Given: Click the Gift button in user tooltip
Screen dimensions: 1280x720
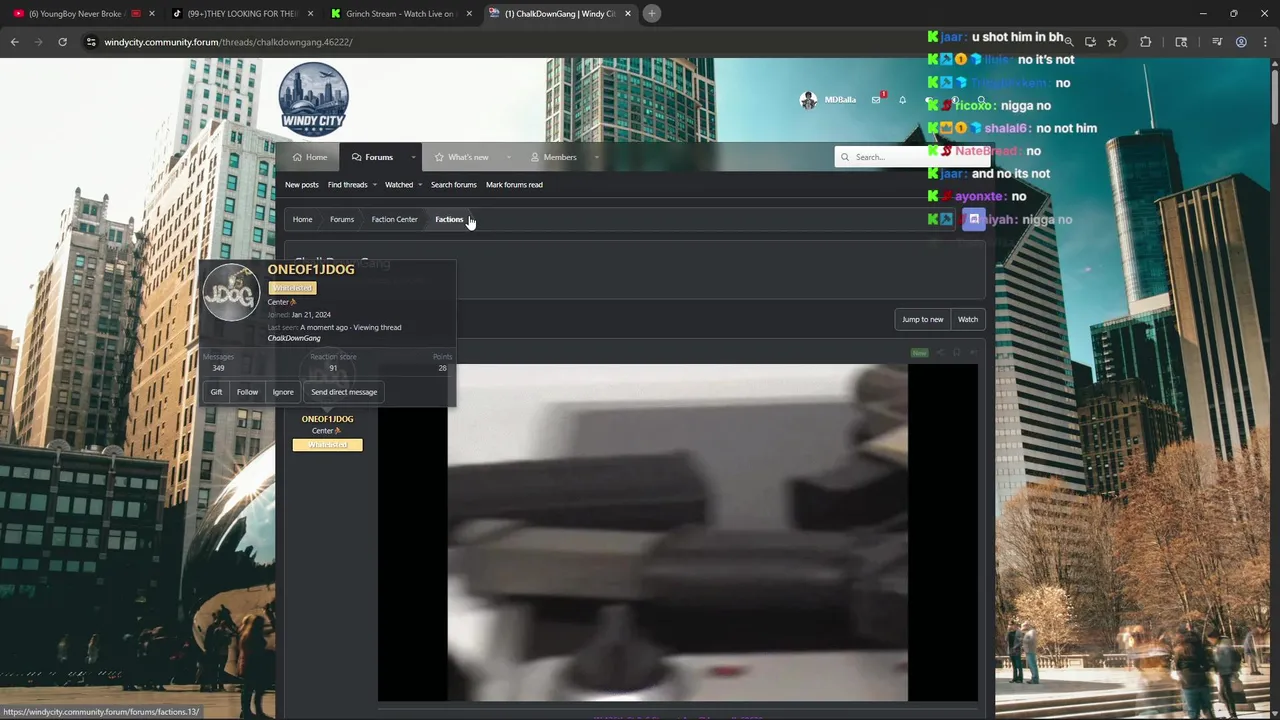Looking at the screenshot, I should coord(216,392).
